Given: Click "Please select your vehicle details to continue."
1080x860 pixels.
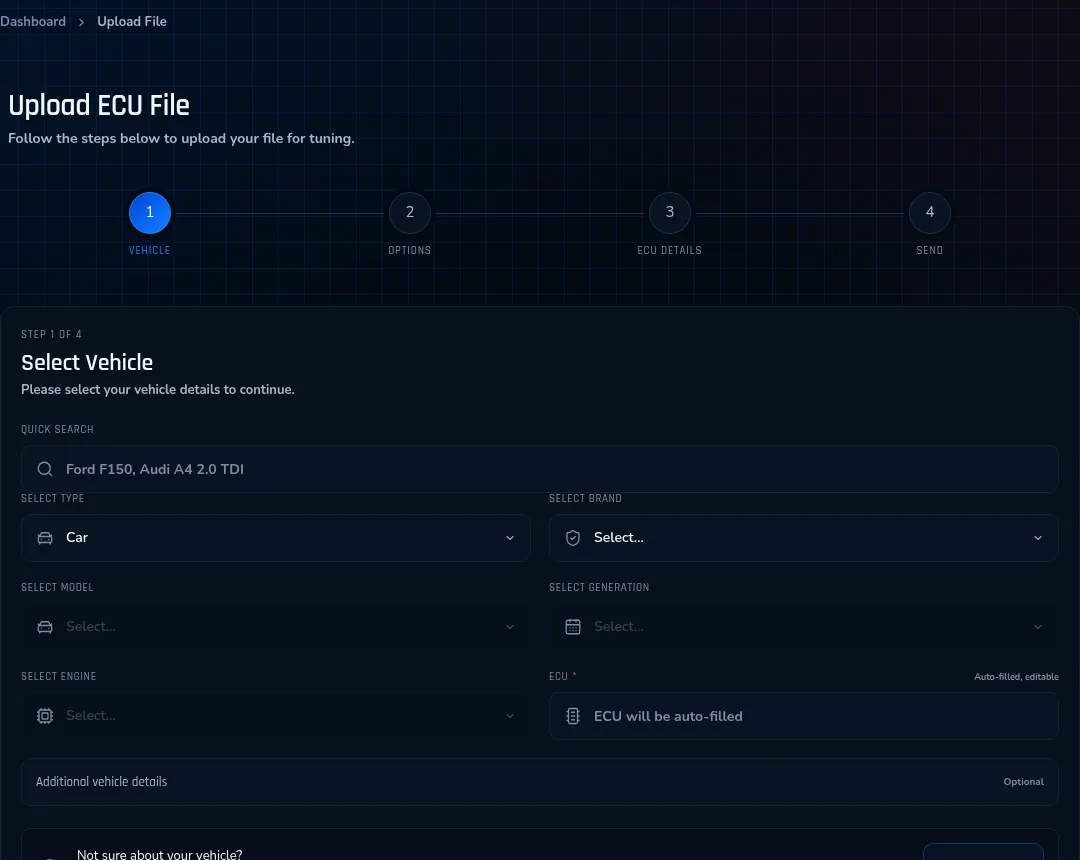Looking at the screenshot, I should click(158, 390).
